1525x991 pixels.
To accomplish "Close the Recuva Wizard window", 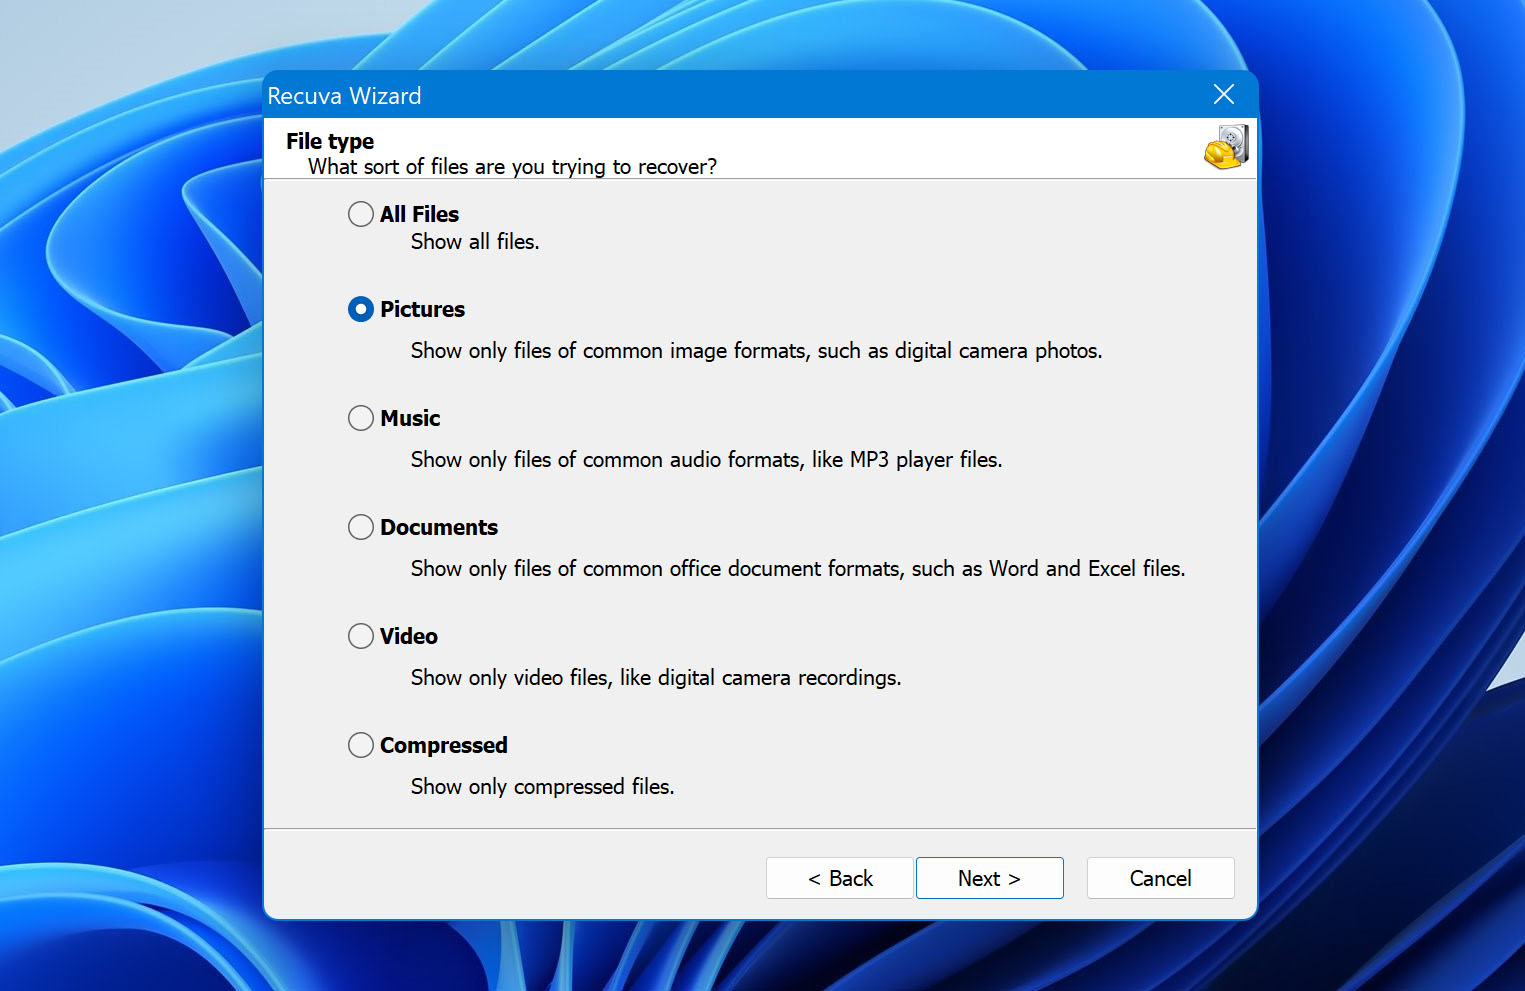I will (x=1223, y=94).
